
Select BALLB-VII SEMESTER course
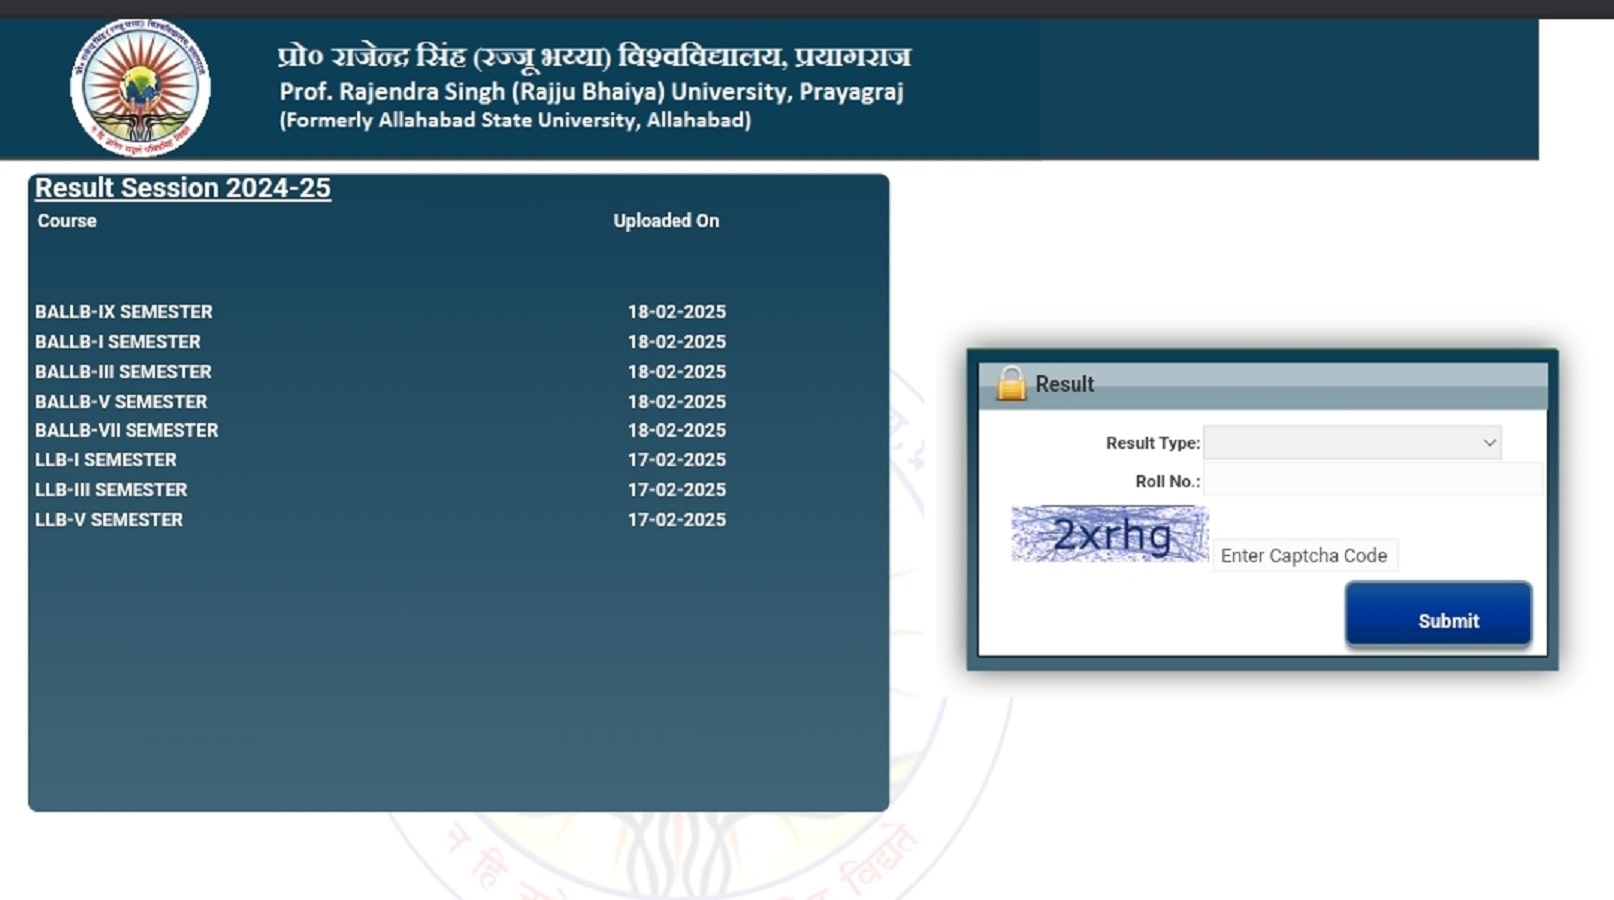click(x=126, y=430)
